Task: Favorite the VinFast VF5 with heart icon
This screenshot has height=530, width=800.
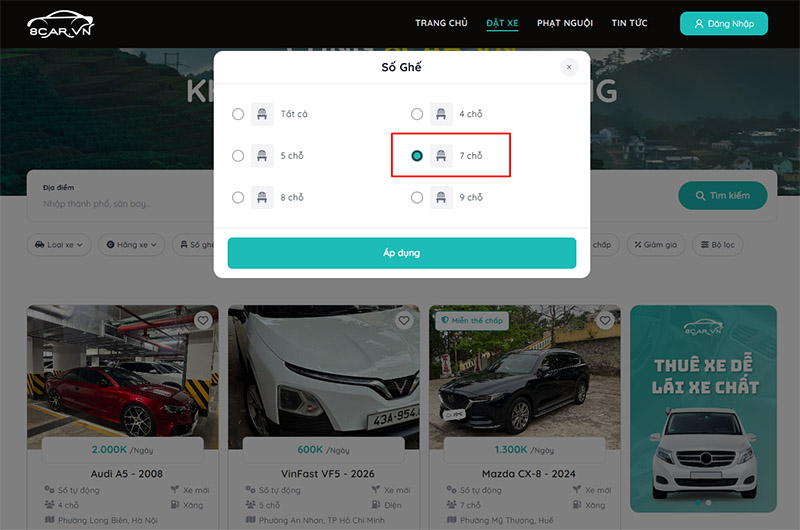Action: [404, 320]
